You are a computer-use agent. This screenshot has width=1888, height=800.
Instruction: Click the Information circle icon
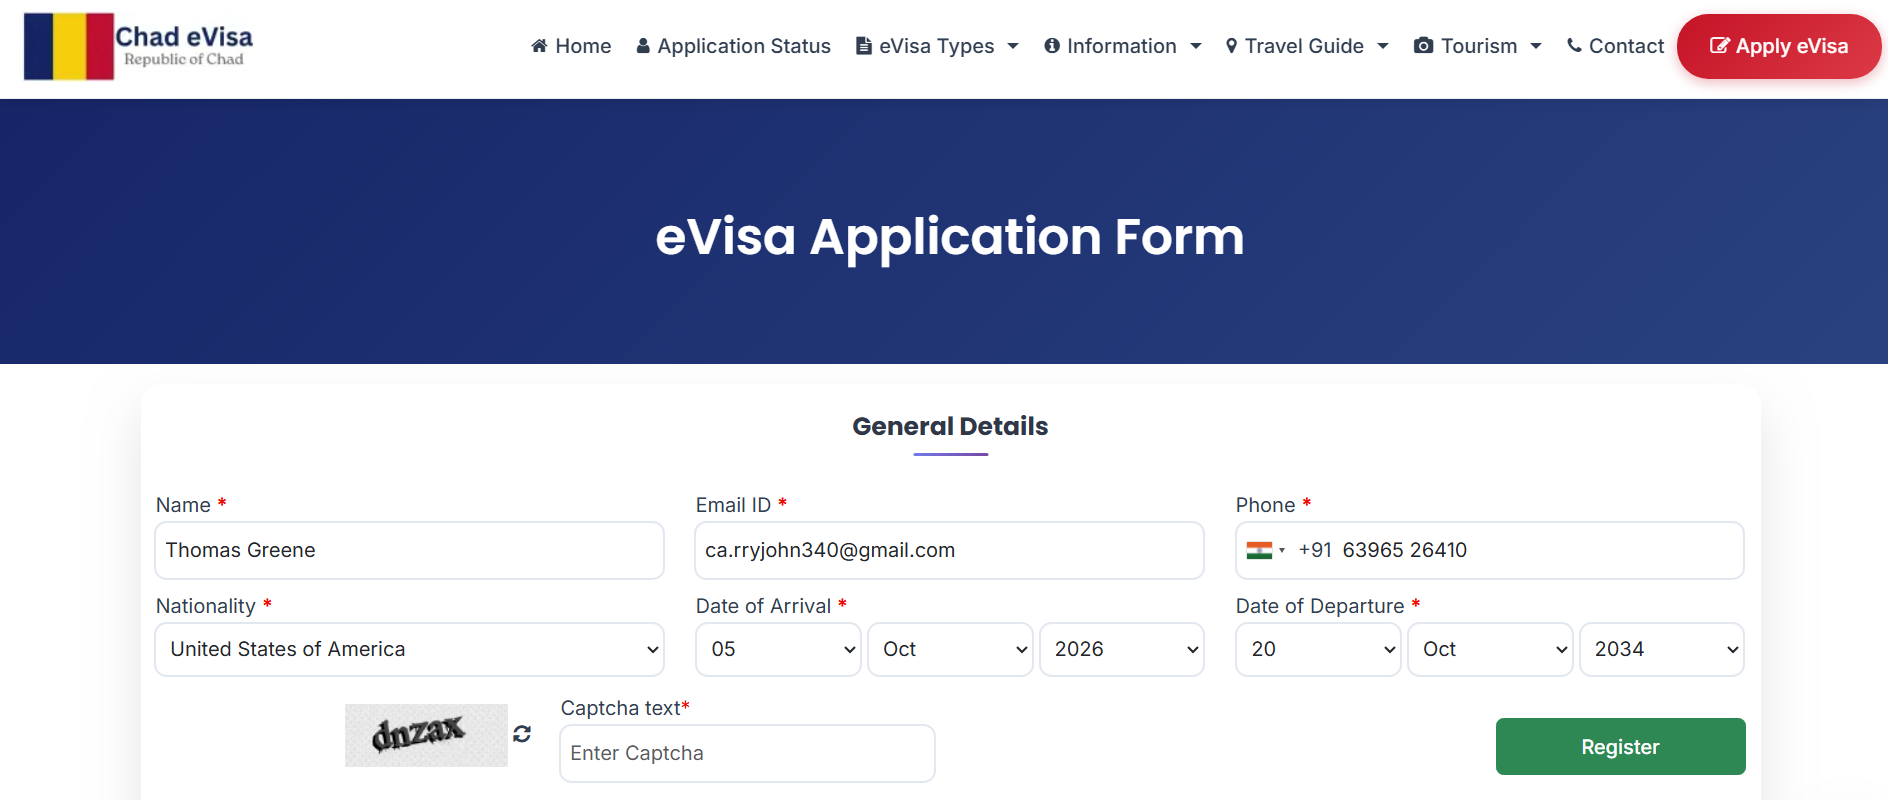[x=1052, y=46]
